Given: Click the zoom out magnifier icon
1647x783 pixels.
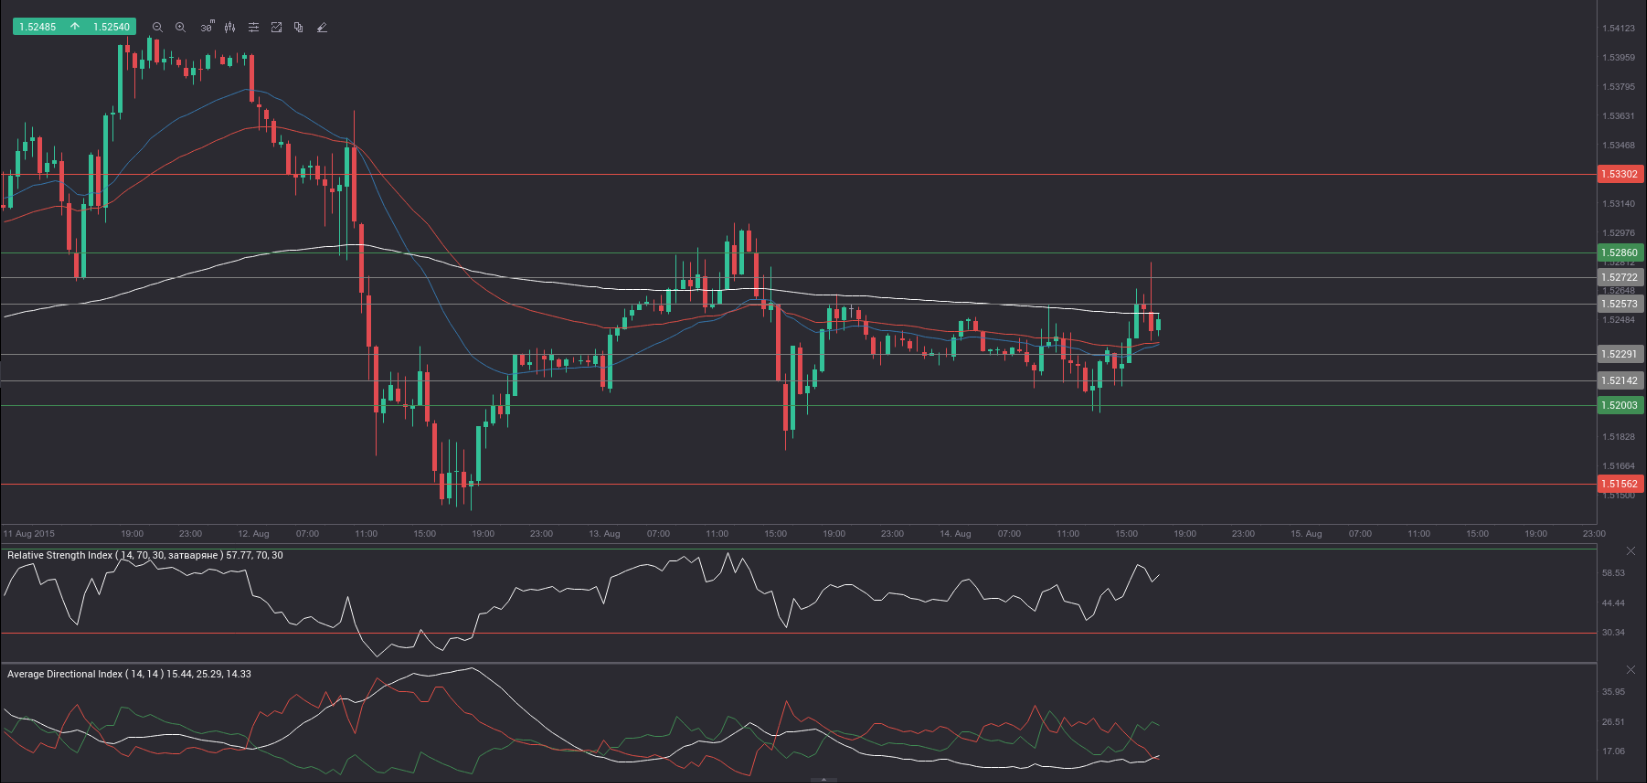Looking at the screenshot, I should tap(157, 27).
